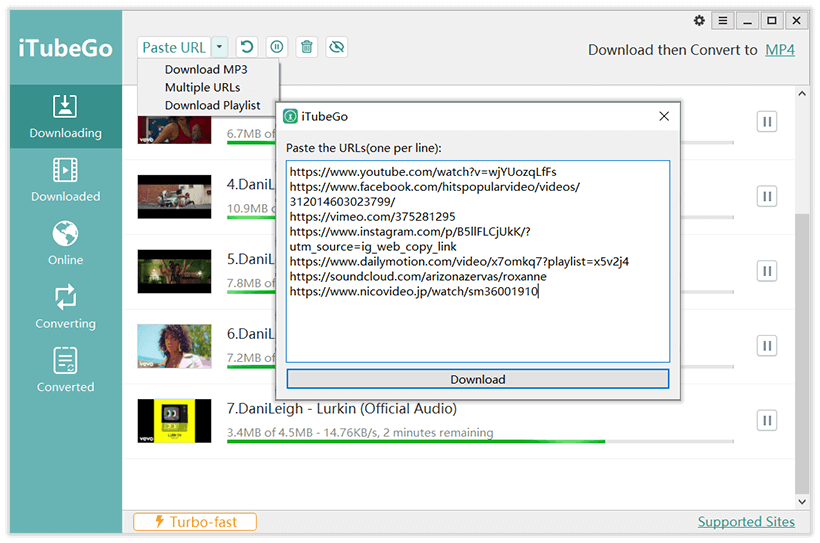
Task: Toggle Turbo-fast download mode
Action: (195, 521)
